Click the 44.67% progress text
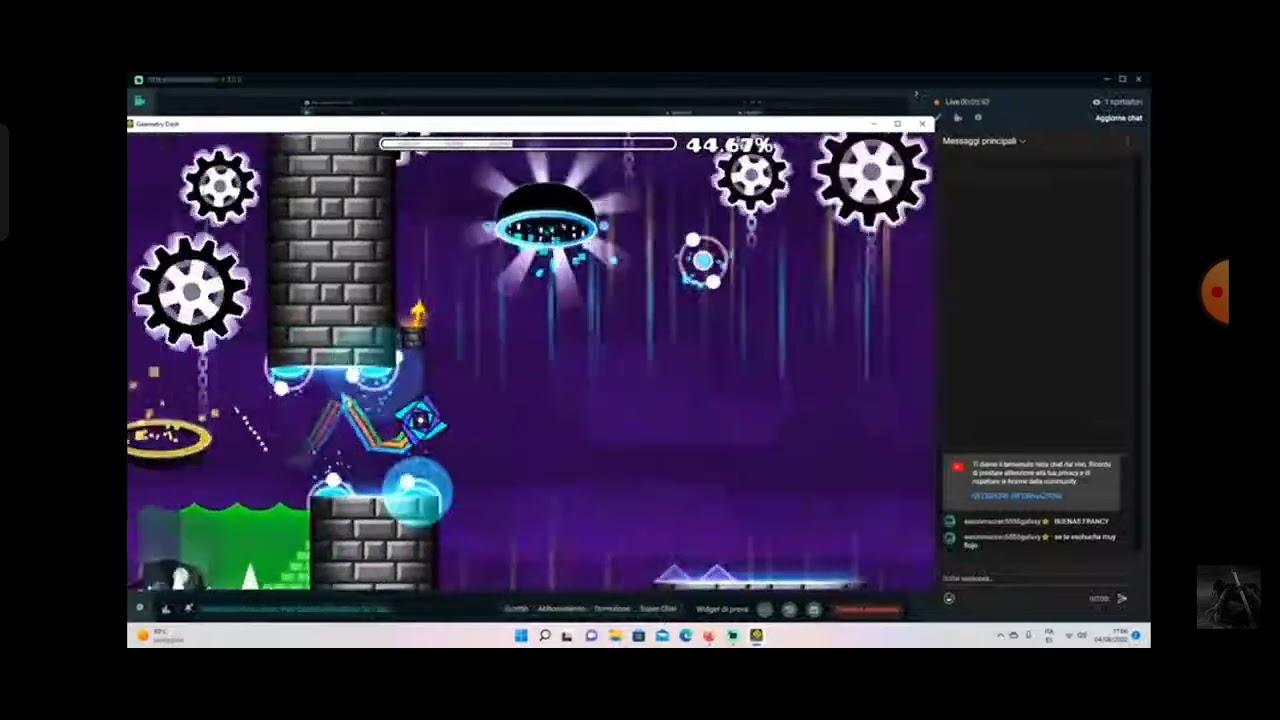 [x=729, y=146]
